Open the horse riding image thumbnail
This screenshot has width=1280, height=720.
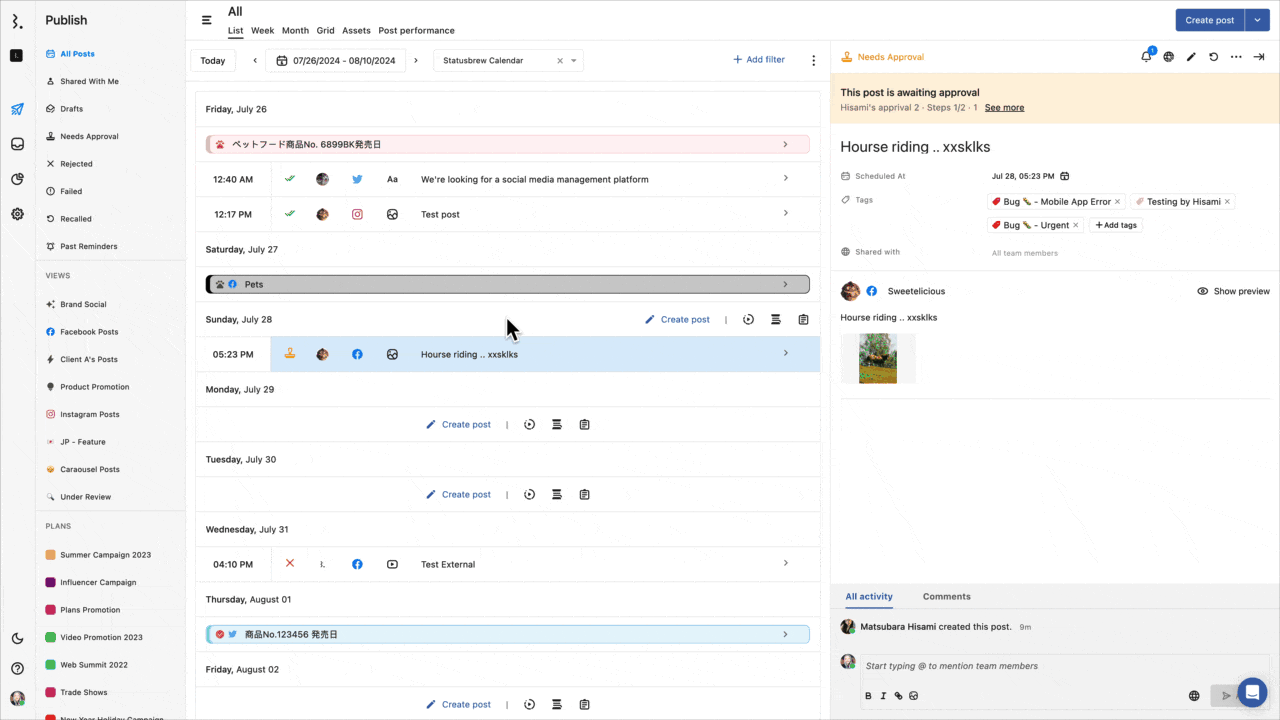(878, 358)
